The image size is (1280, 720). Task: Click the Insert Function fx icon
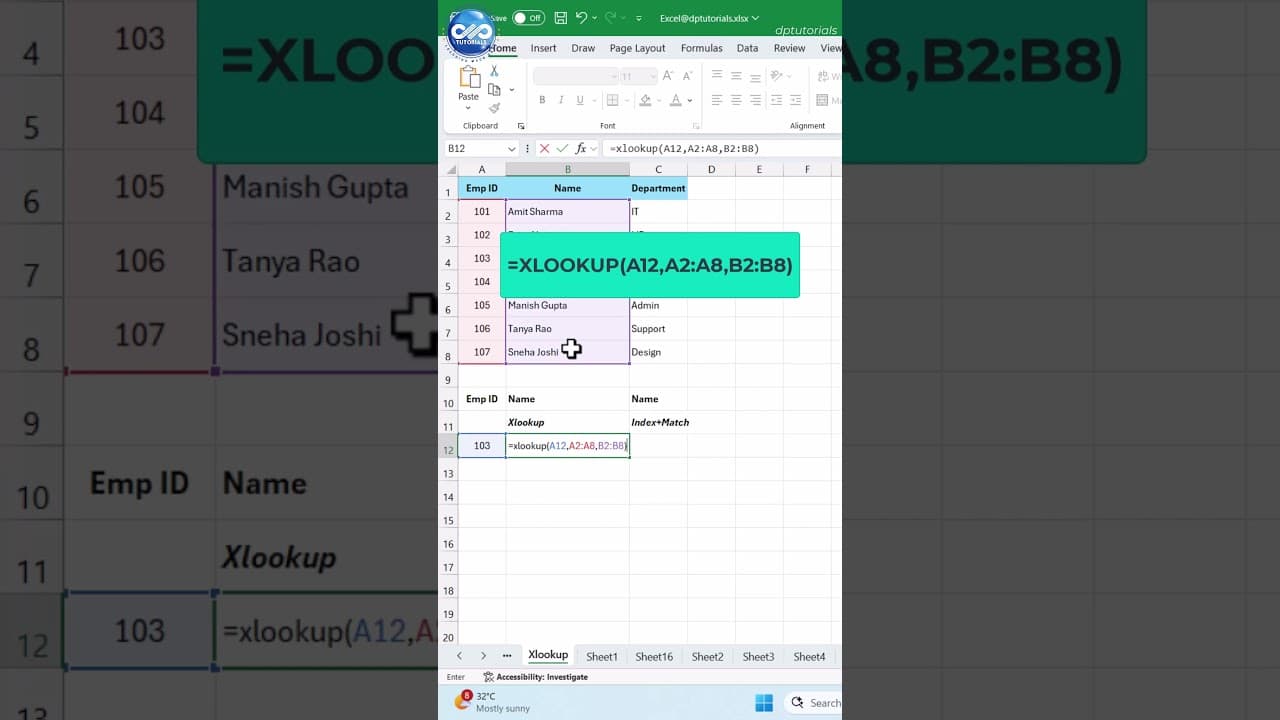pyautogui.click(x=581, y=148)
